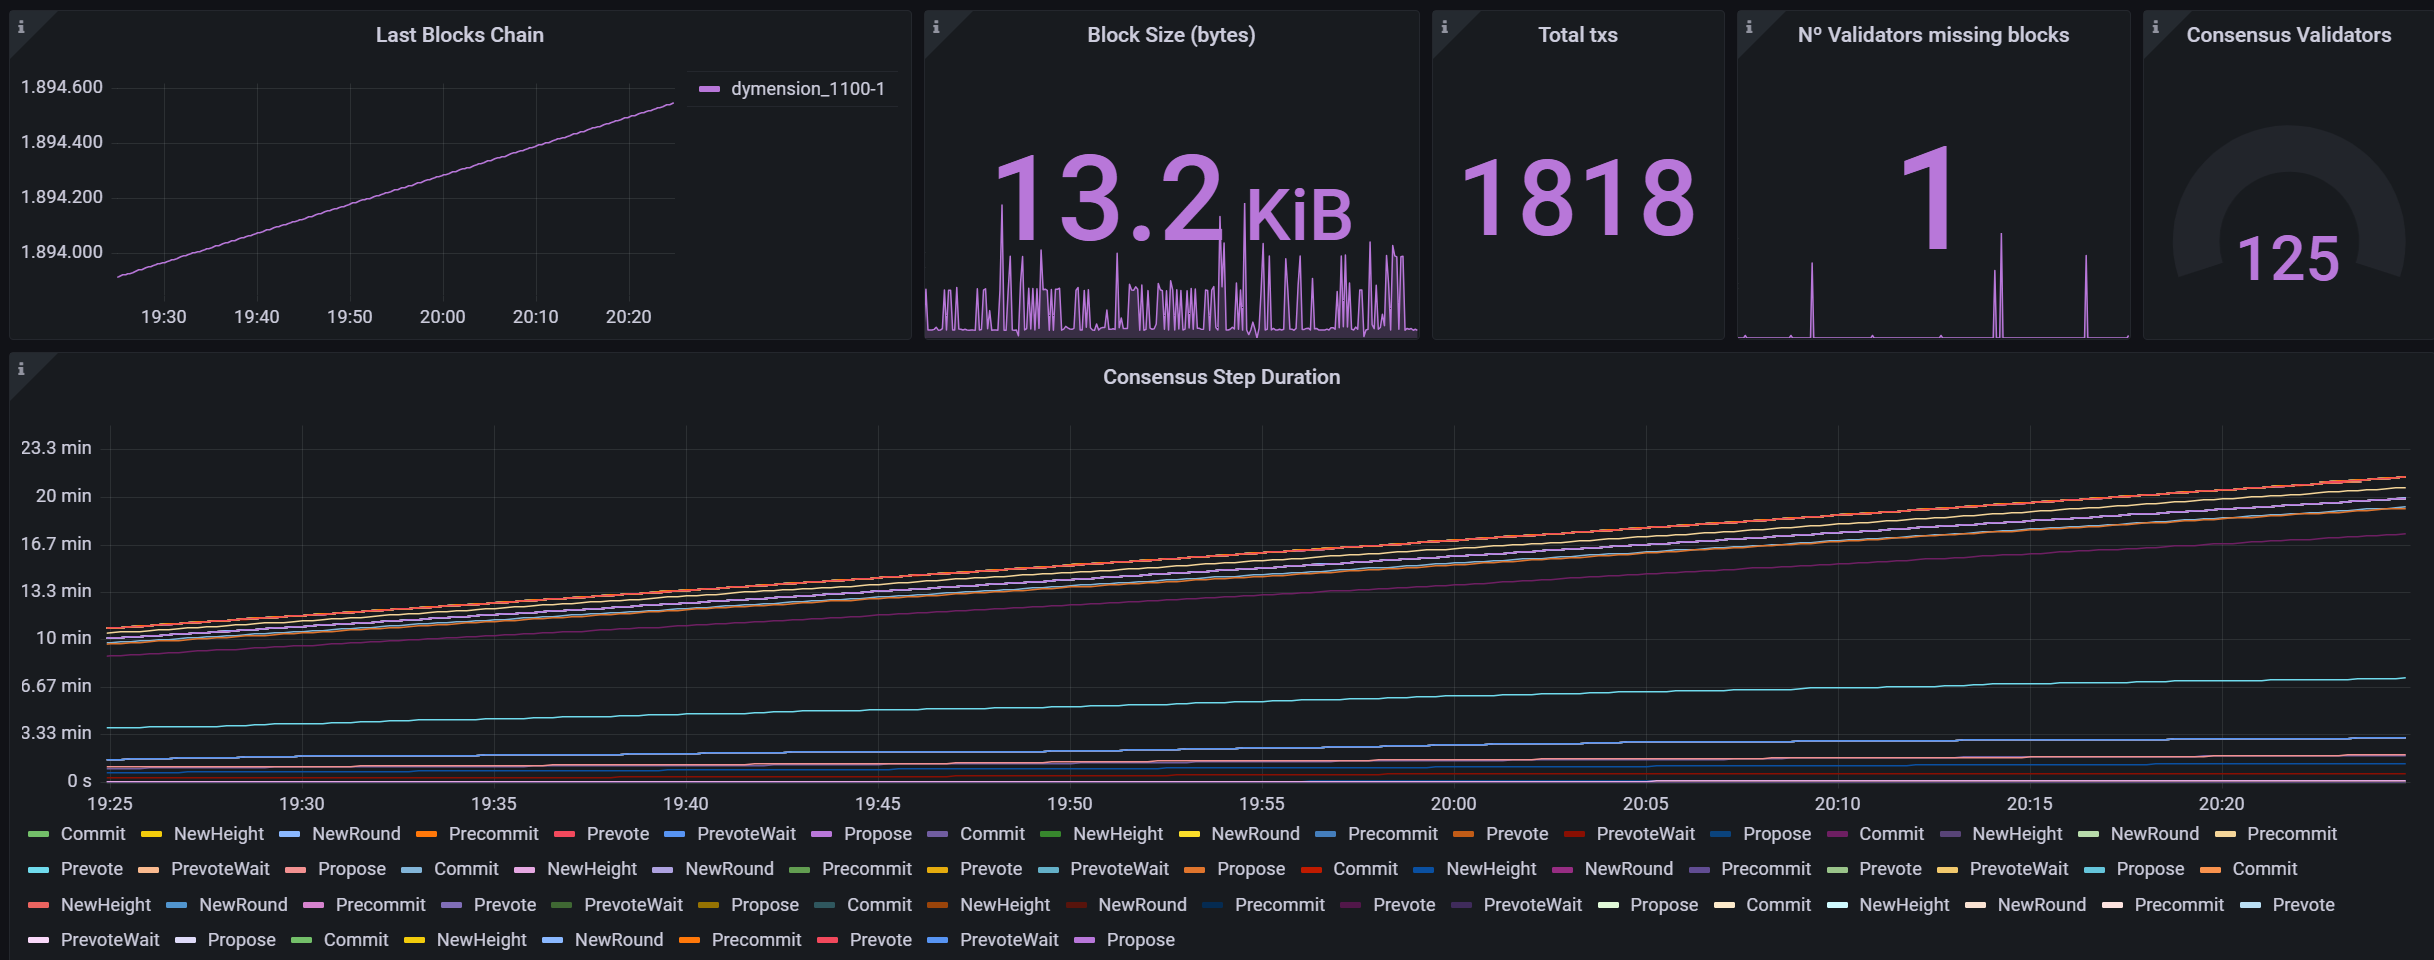Screen dimensions: 2434x960
Task: Open the Consensus Validators panel title menu
Action: [x=2288, y=35]
